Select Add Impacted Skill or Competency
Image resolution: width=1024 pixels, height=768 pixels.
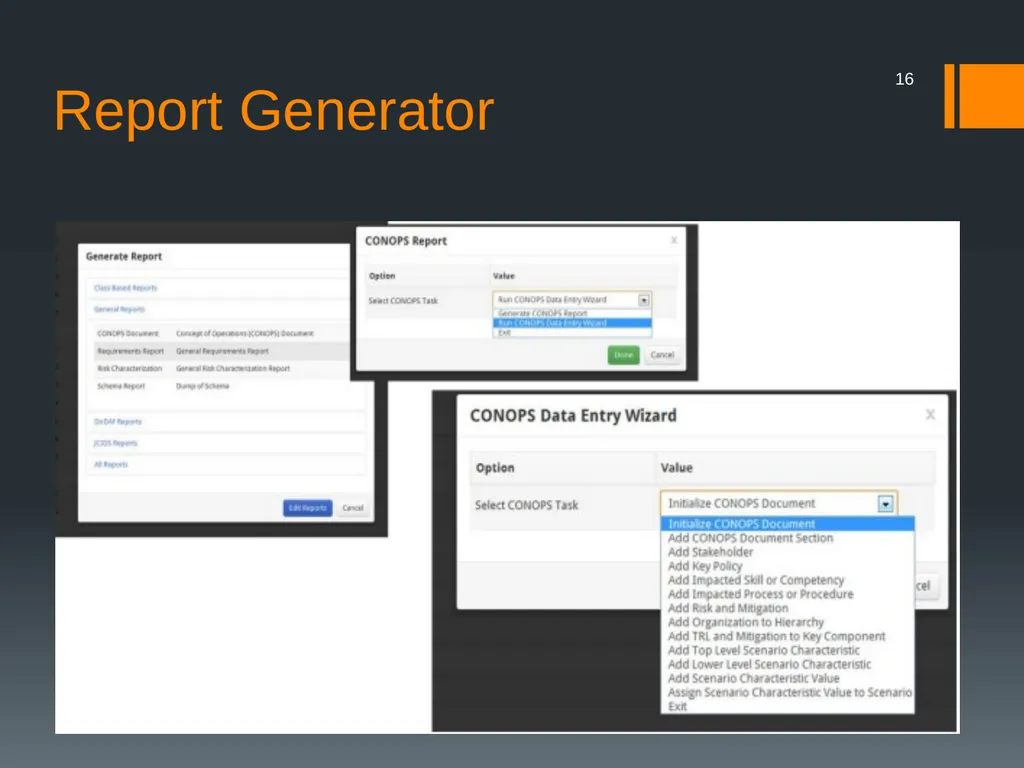[x=788, y=581]
